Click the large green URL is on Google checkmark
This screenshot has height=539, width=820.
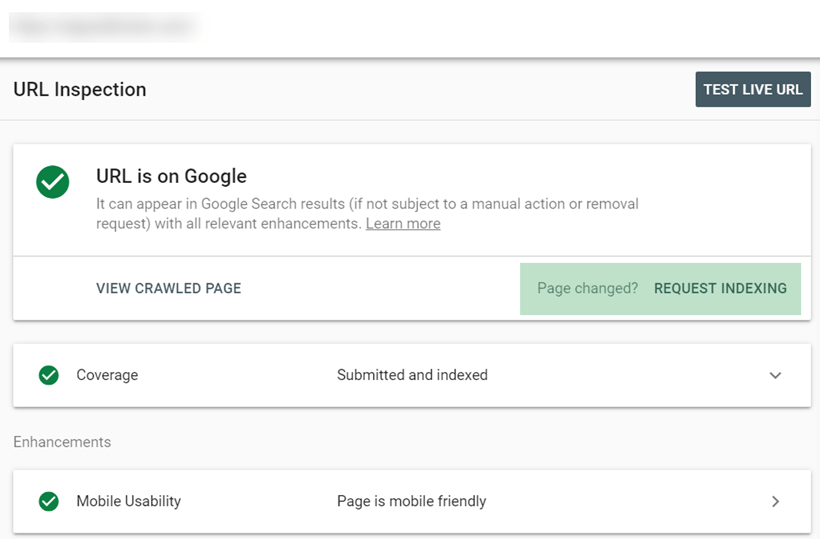click(52, 182)
